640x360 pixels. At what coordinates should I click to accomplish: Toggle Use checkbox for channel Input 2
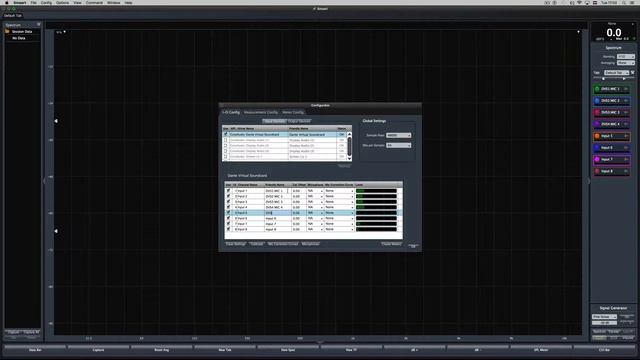click(228, 196)
